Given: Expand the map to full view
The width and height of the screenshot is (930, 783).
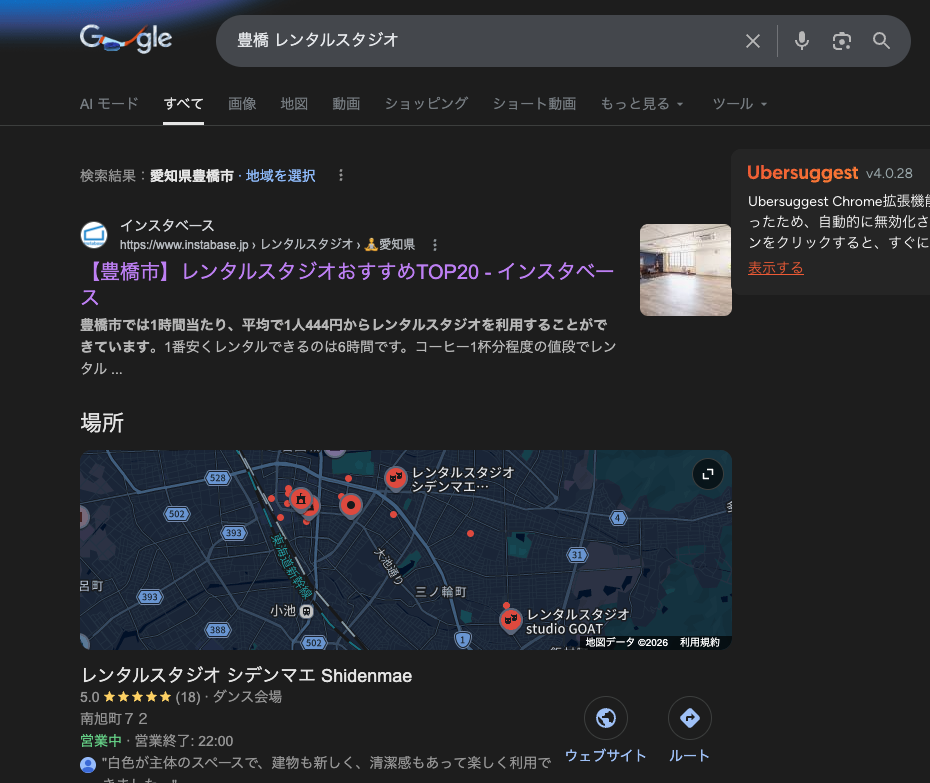Looking at the screenshot, I should tap(707, 475).
